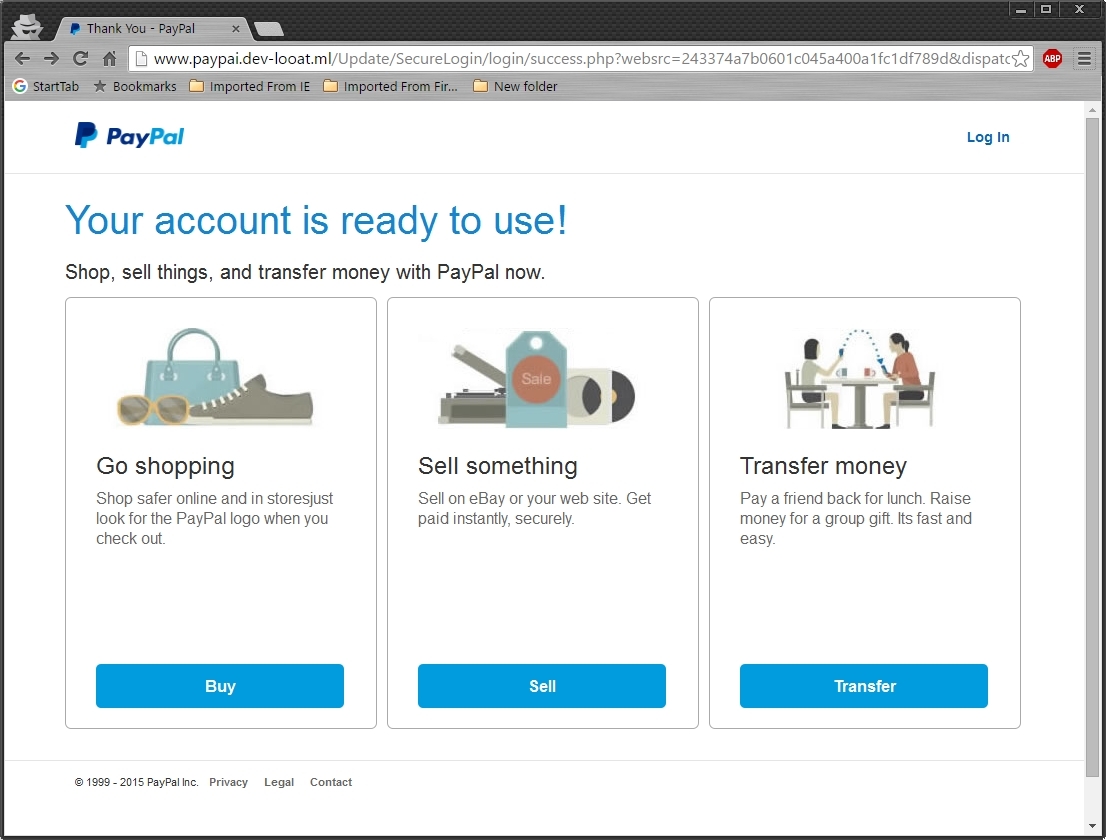The width and height of the screenshot is (1106, 840).
Task: Click the PayPal logo in header
Action: 129,135
